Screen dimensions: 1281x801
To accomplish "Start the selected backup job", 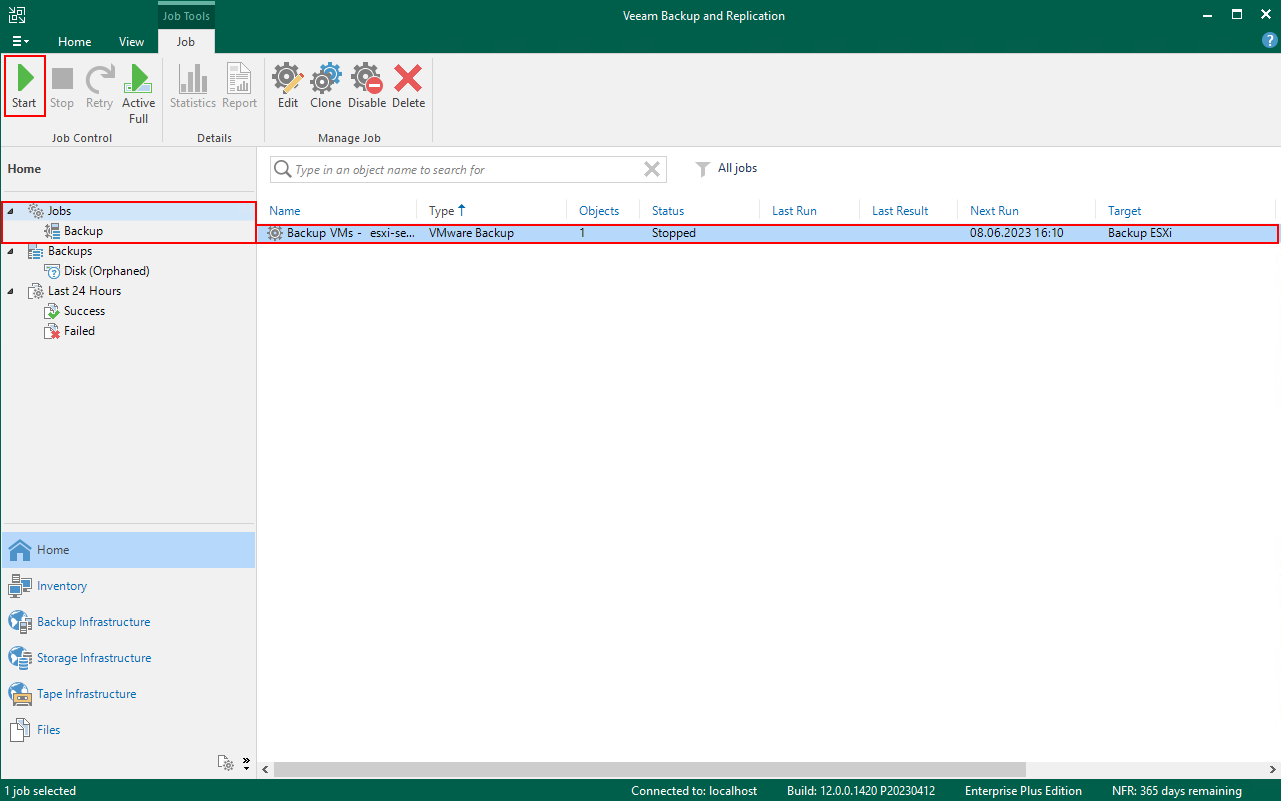I will [x=24, y=87].
